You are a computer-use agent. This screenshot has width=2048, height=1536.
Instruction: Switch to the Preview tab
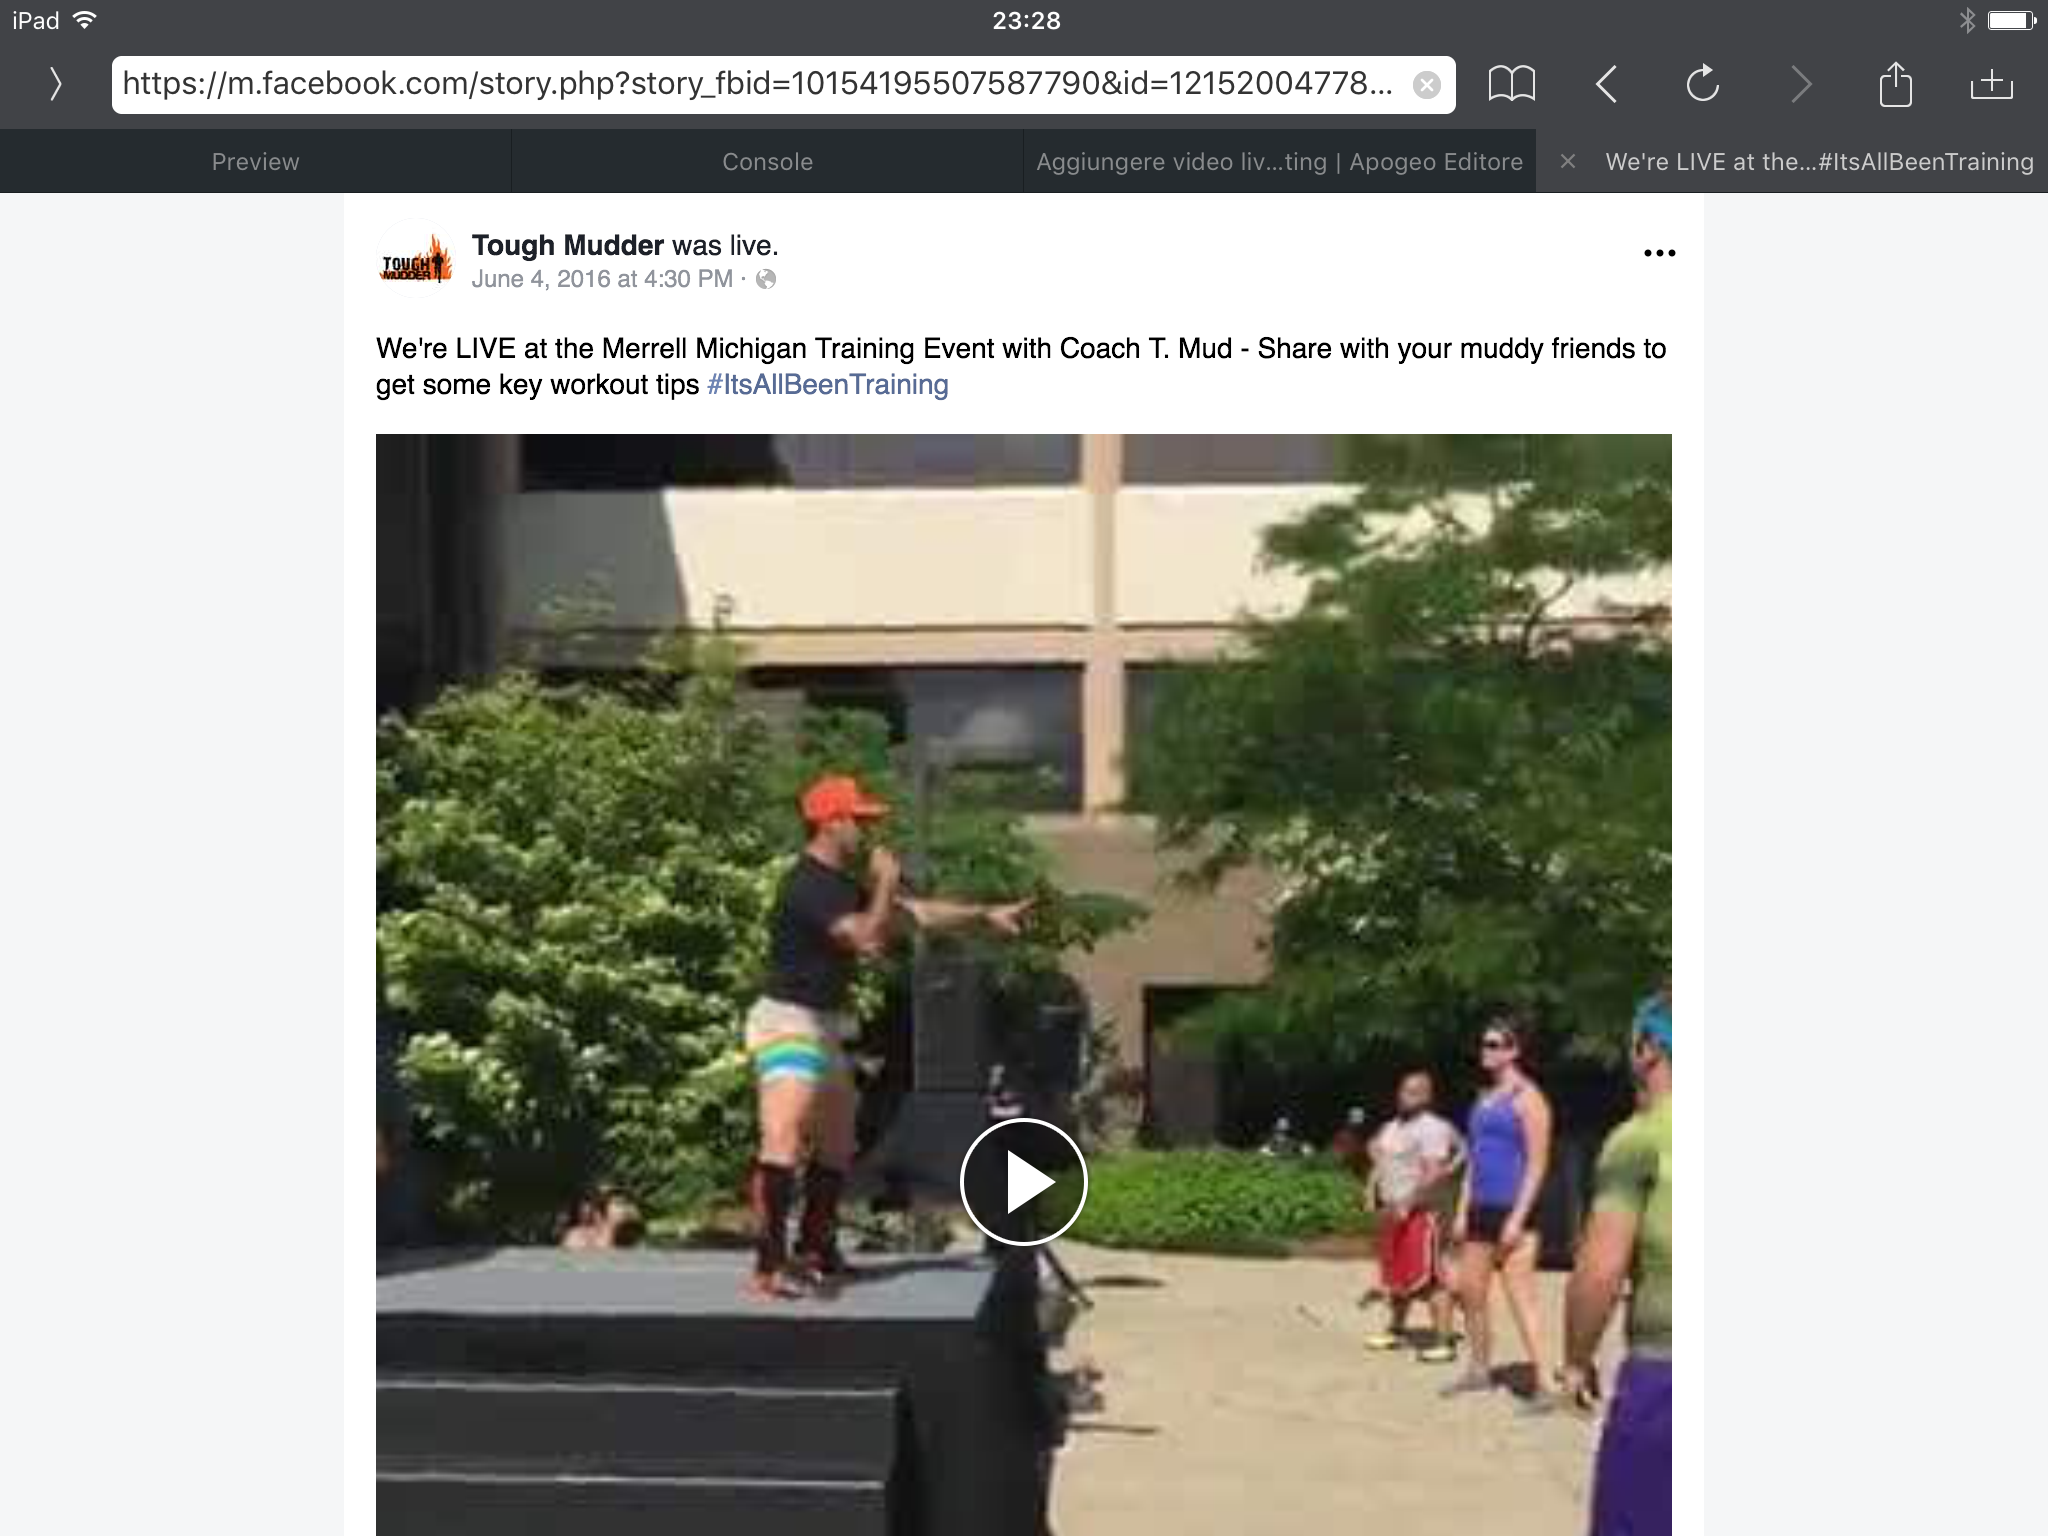coord(255,161)
